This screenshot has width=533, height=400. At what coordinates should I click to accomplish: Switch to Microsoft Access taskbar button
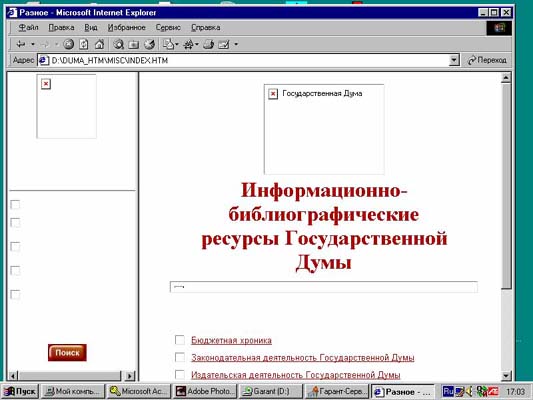pyautogui.click(x=139, y=392)
